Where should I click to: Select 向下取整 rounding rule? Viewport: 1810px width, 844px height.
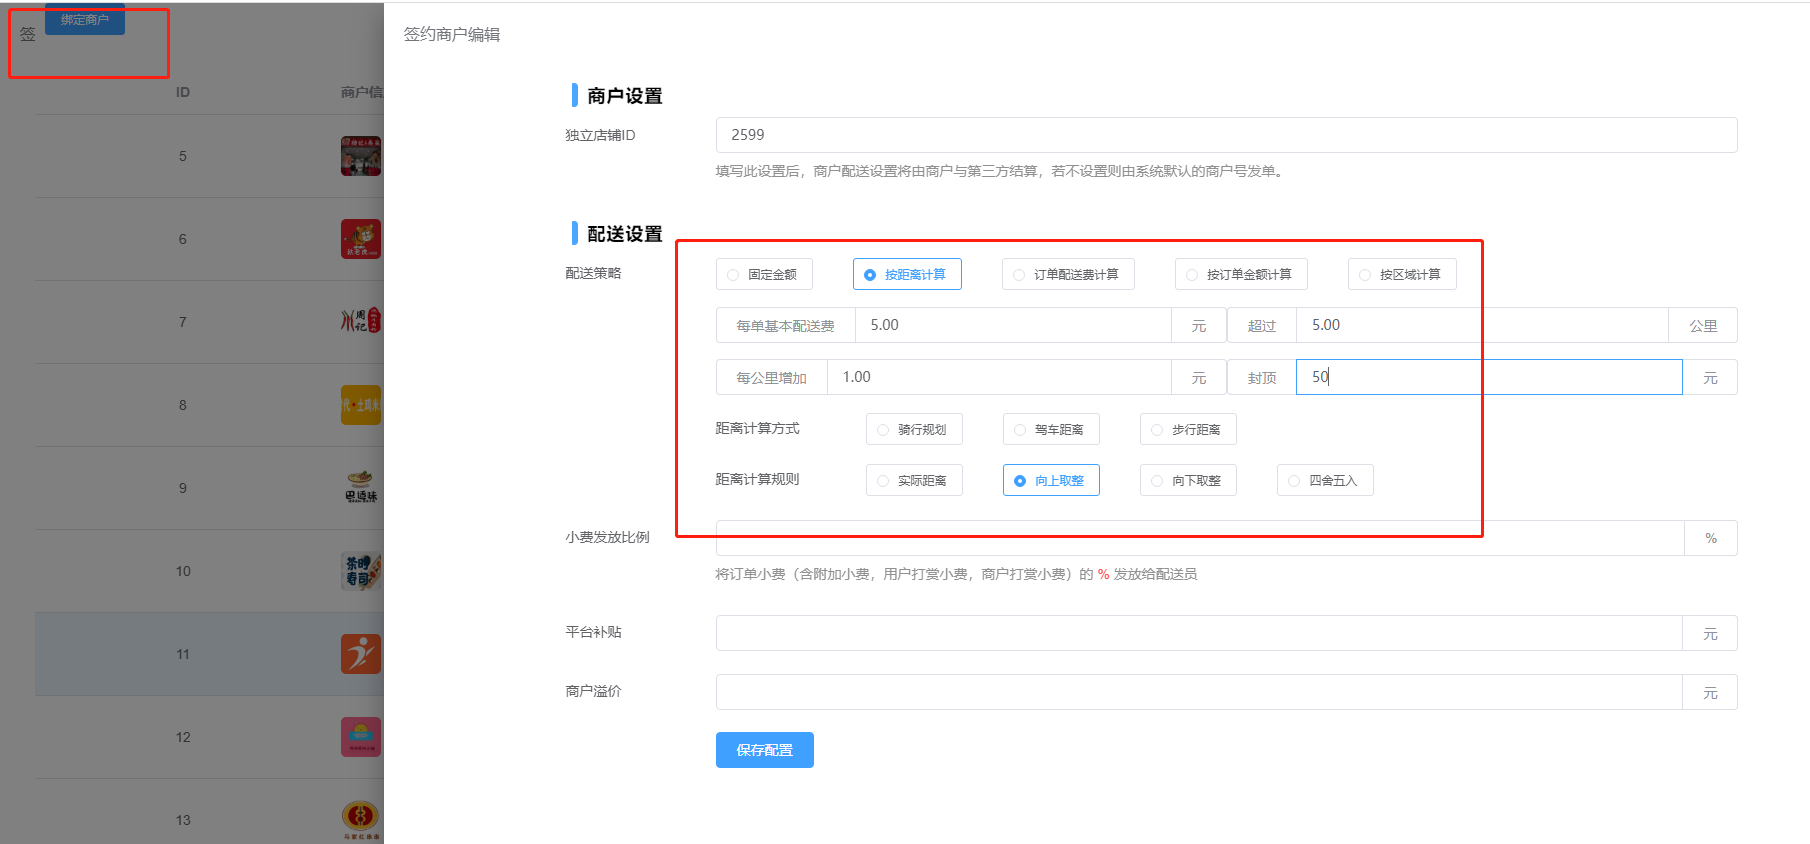(x=1188, y=480)
